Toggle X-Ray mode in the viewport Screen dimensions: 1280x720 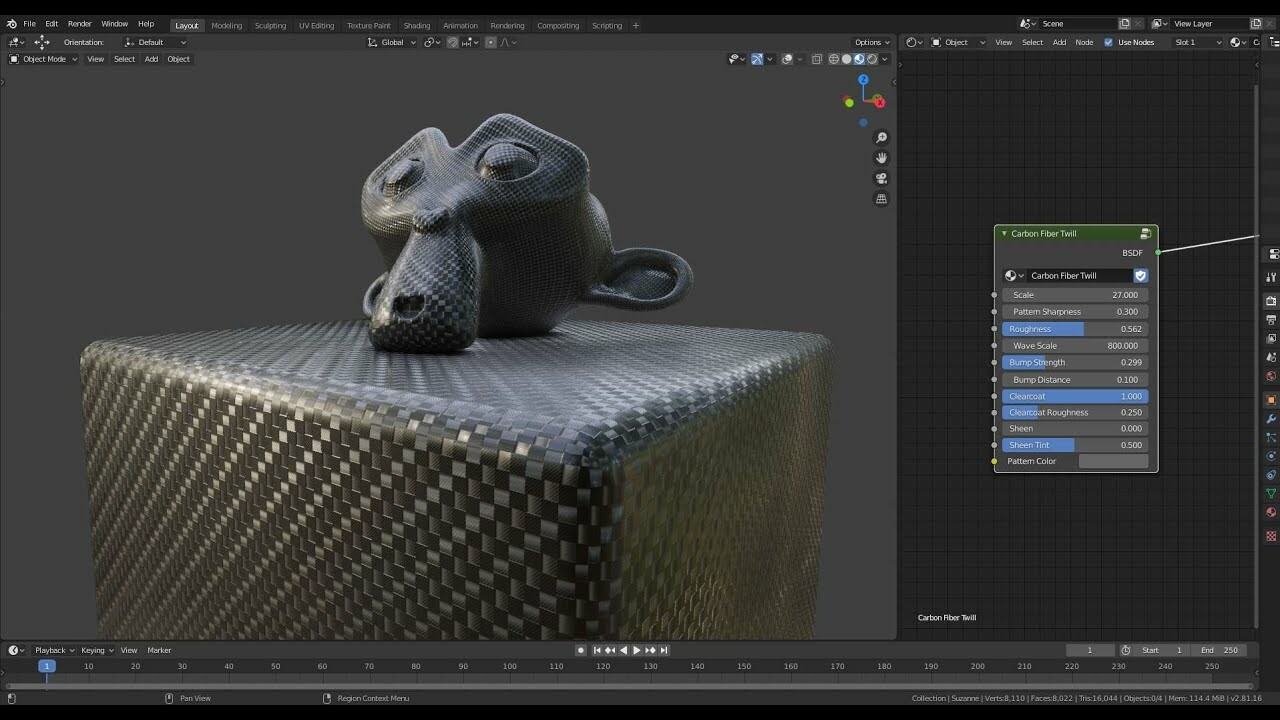[x=816, y=59]
